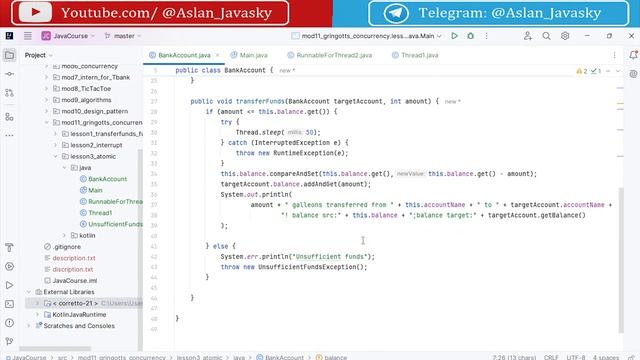Open the Run tool window

click(9, 285)
